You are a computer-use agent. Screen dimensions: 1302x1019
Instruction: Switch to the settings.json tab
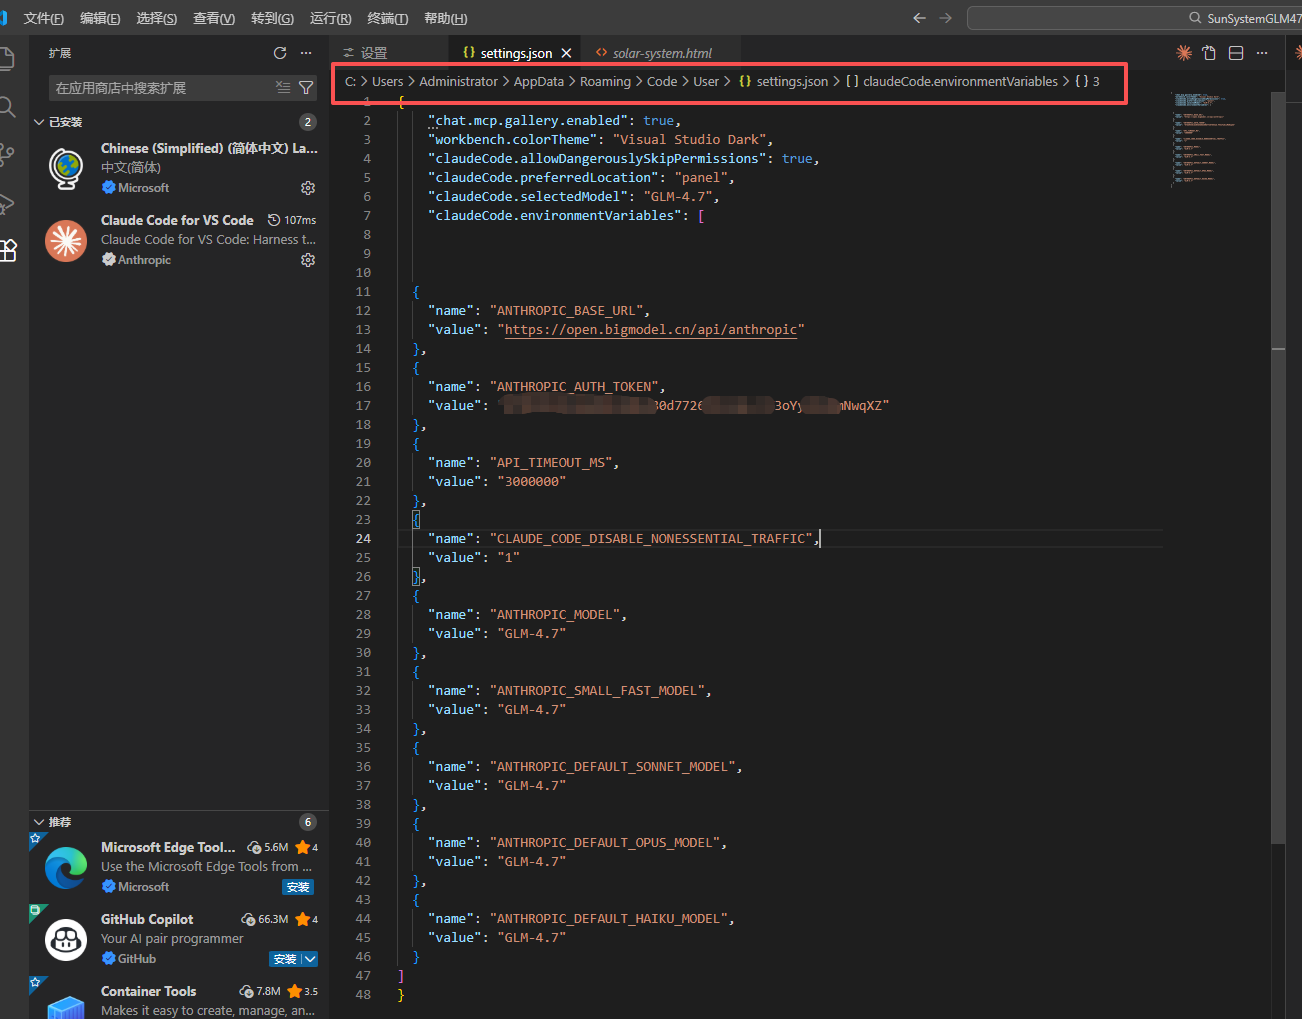coord(516,53)
